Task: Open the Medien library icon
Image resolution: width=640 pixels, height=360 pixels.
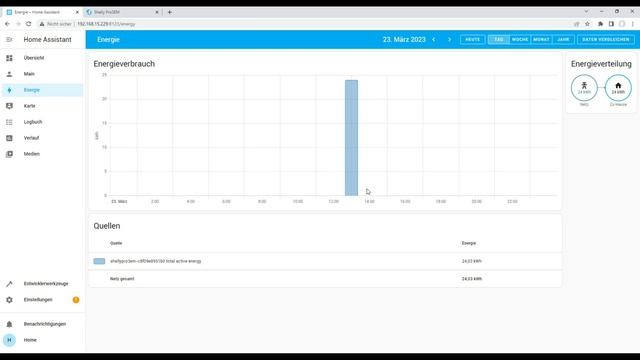Action: [x=9, y=154]
